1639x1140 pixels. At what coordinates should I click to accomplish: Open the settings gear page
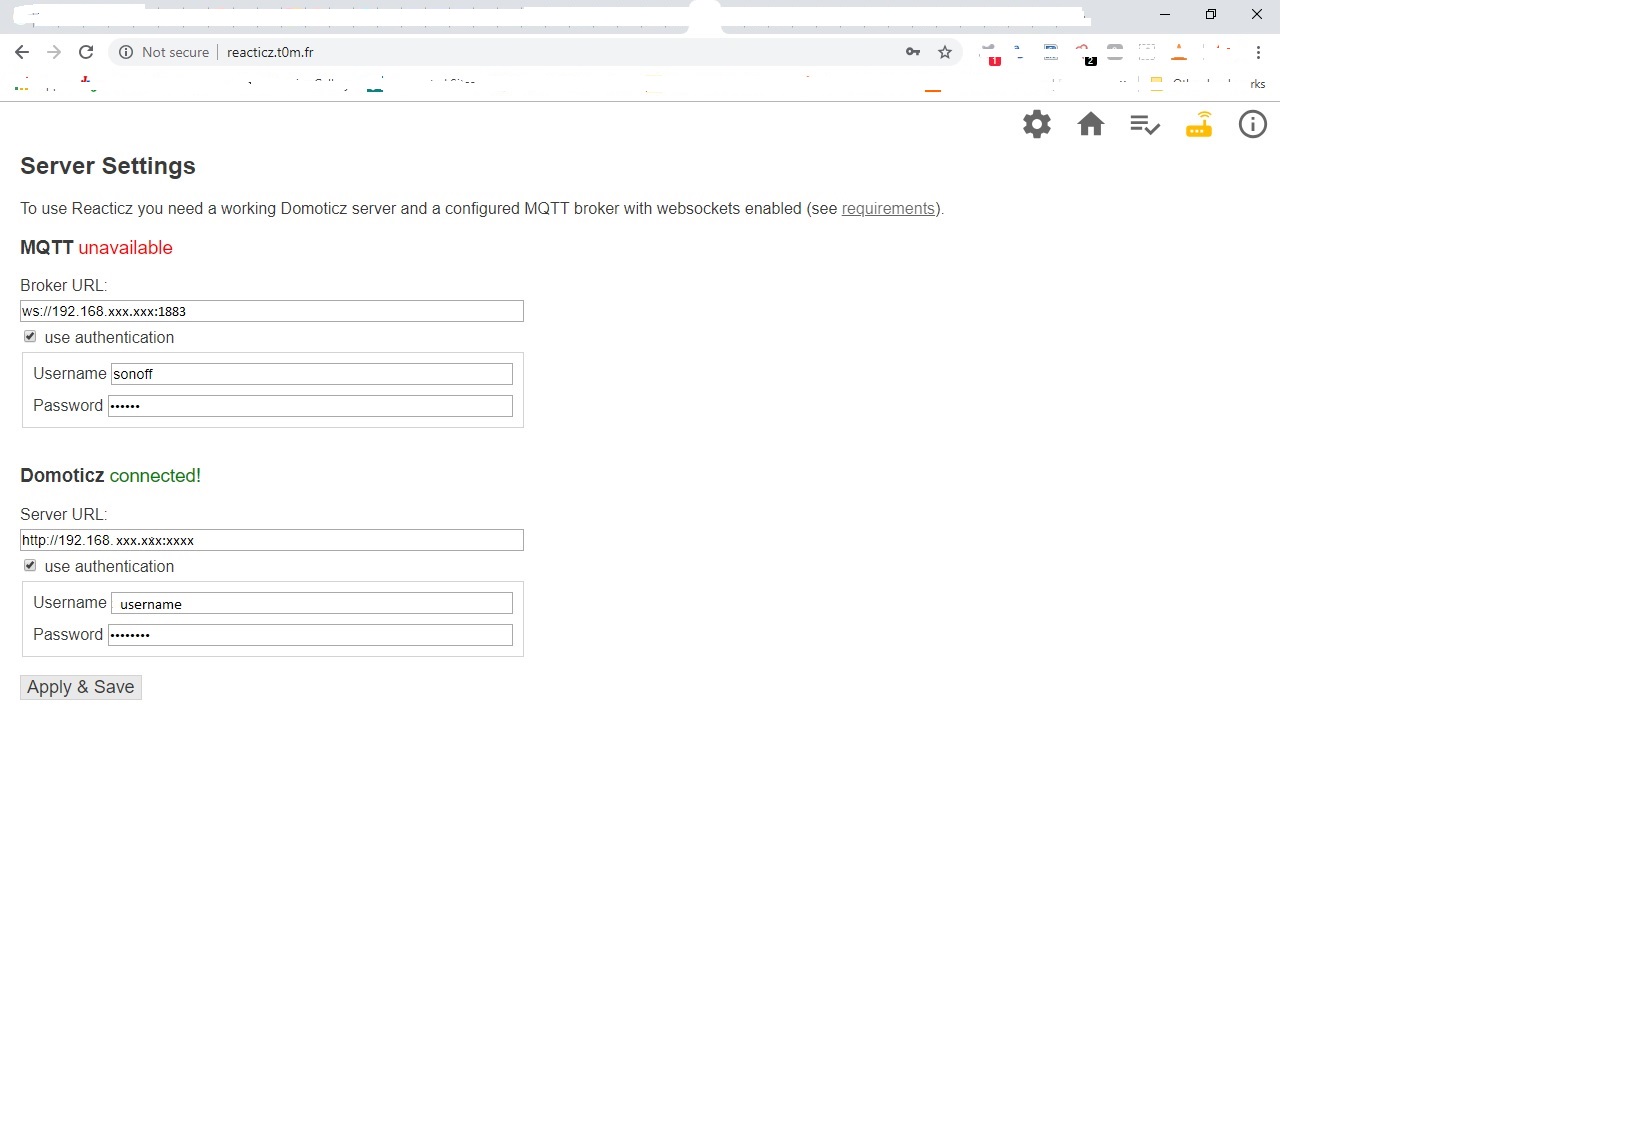1037,124
